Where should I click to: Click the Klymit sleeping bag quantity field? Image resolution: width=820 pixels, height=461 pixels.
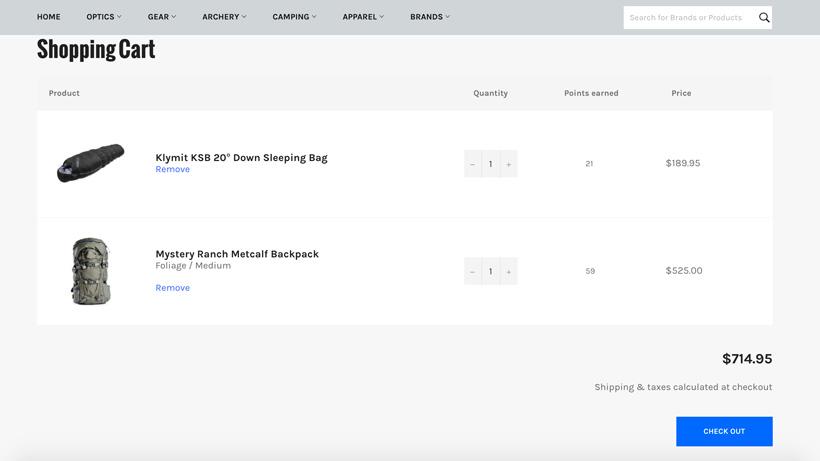[x=491, y=164]
